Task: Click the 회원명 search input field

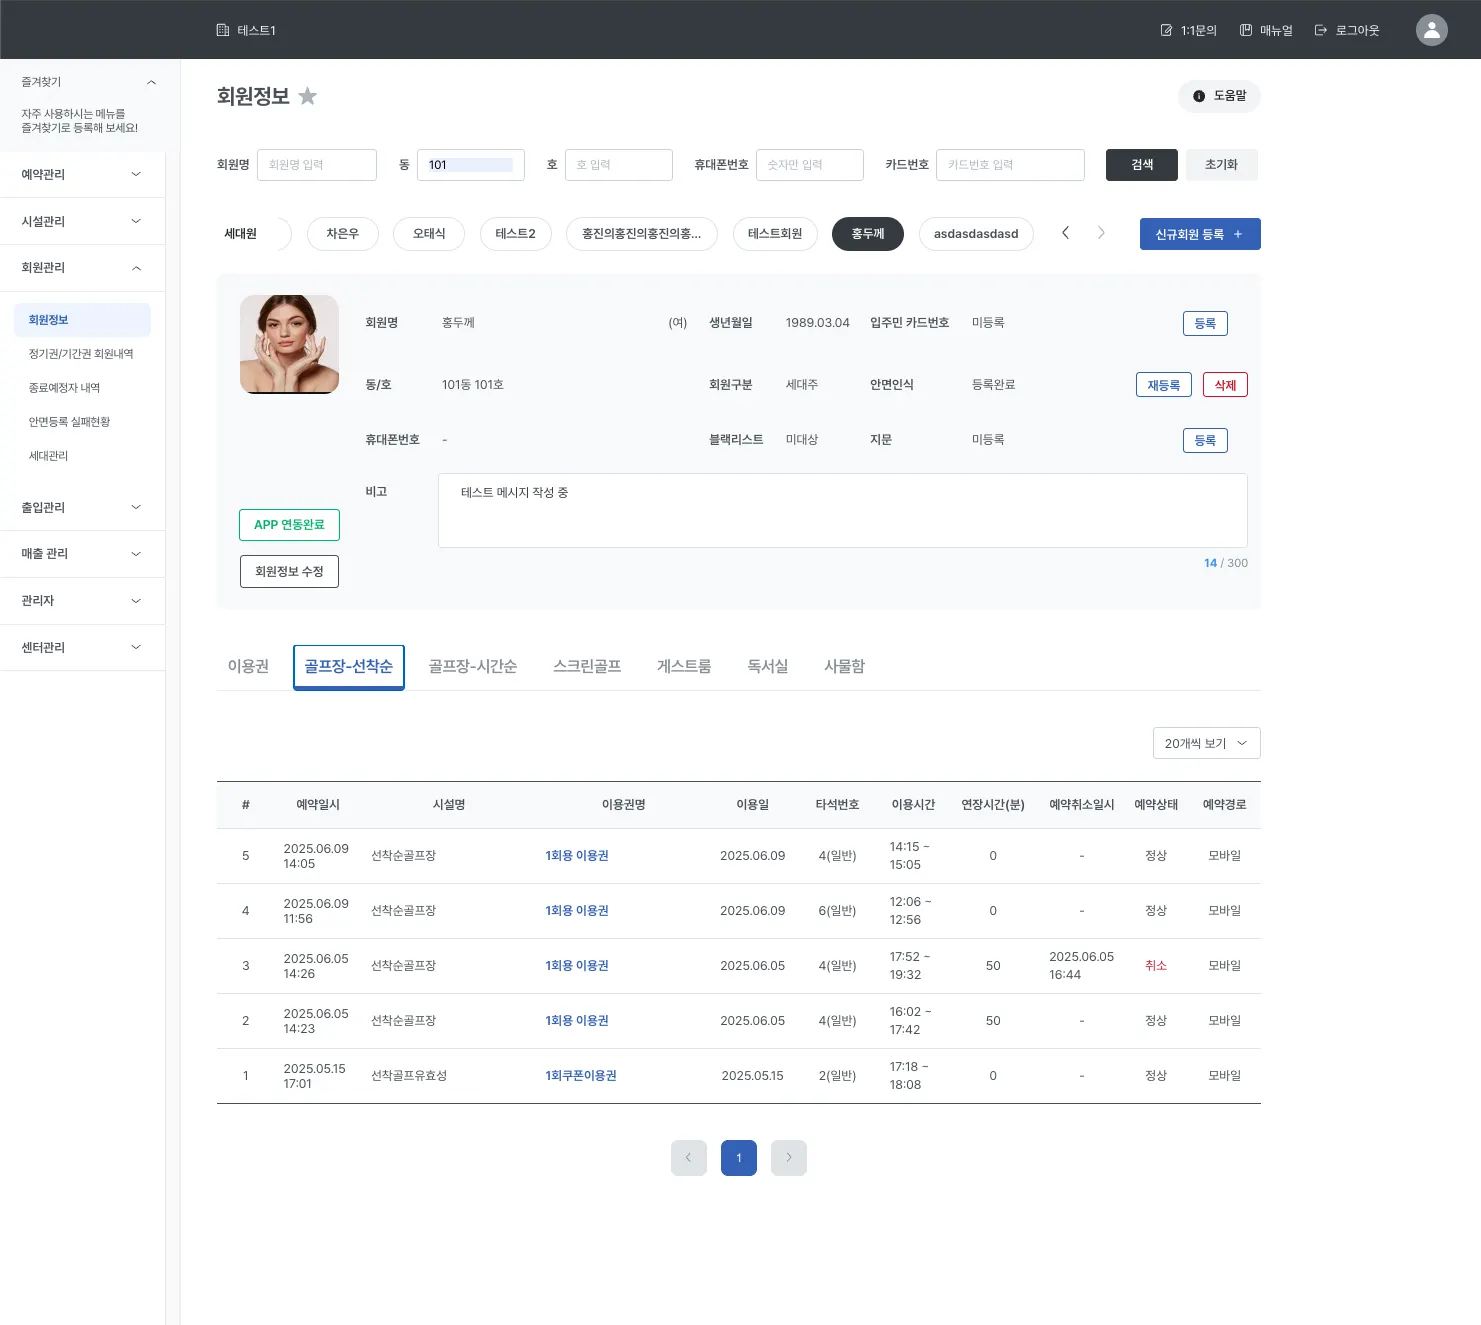Action: point(317,165)
